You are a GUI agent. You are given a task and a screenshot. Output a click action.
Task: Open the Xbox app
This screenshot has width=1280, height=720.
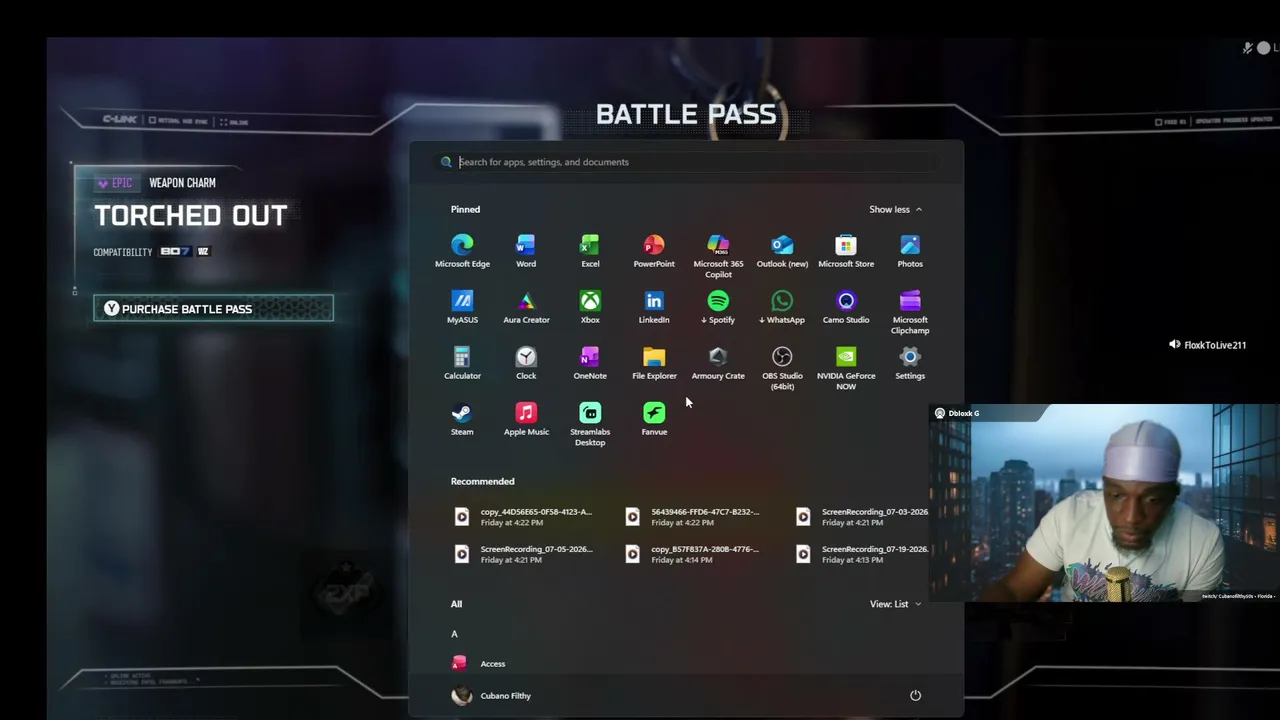point(590,307)
